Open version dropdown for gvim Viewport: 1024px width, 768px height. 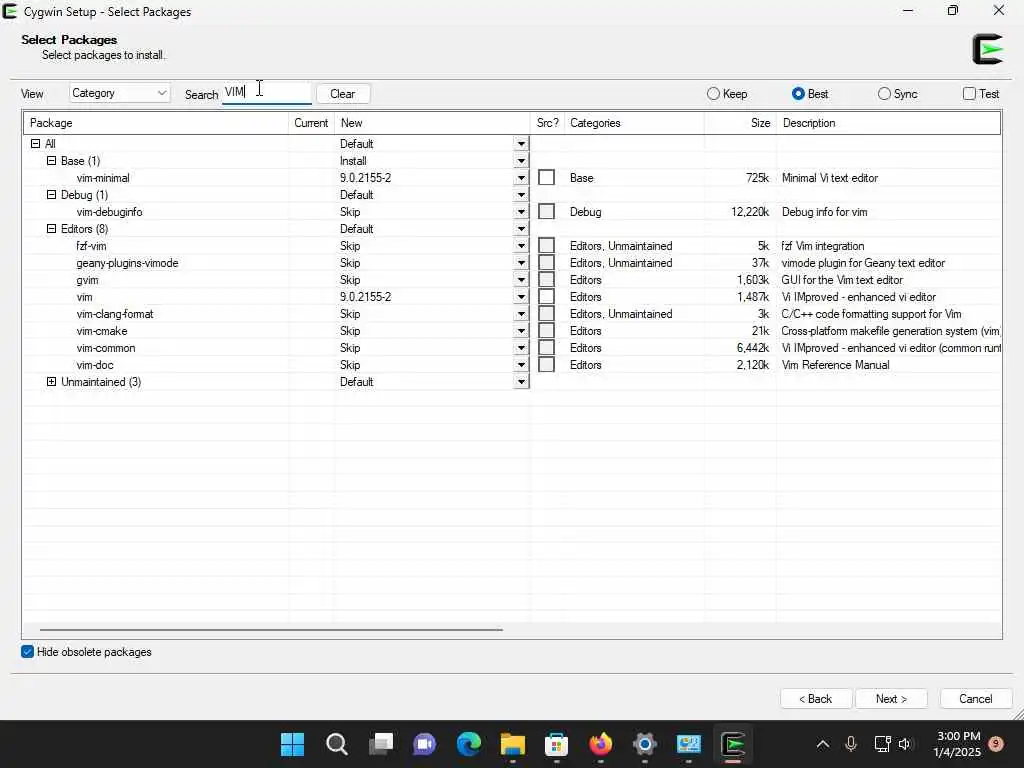click(521, 280)
